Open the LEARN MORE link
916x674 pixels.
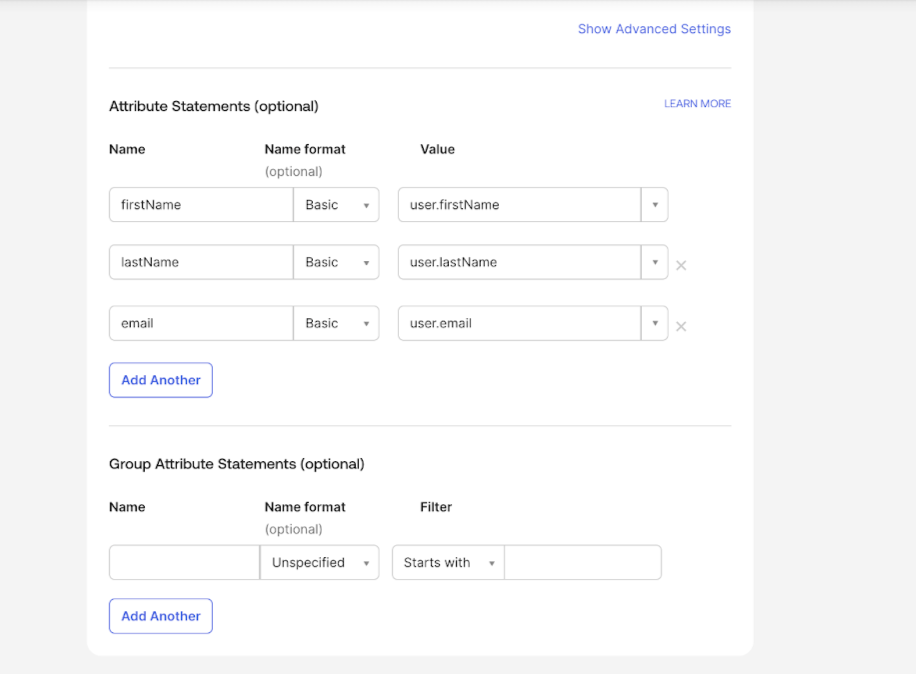698,103
